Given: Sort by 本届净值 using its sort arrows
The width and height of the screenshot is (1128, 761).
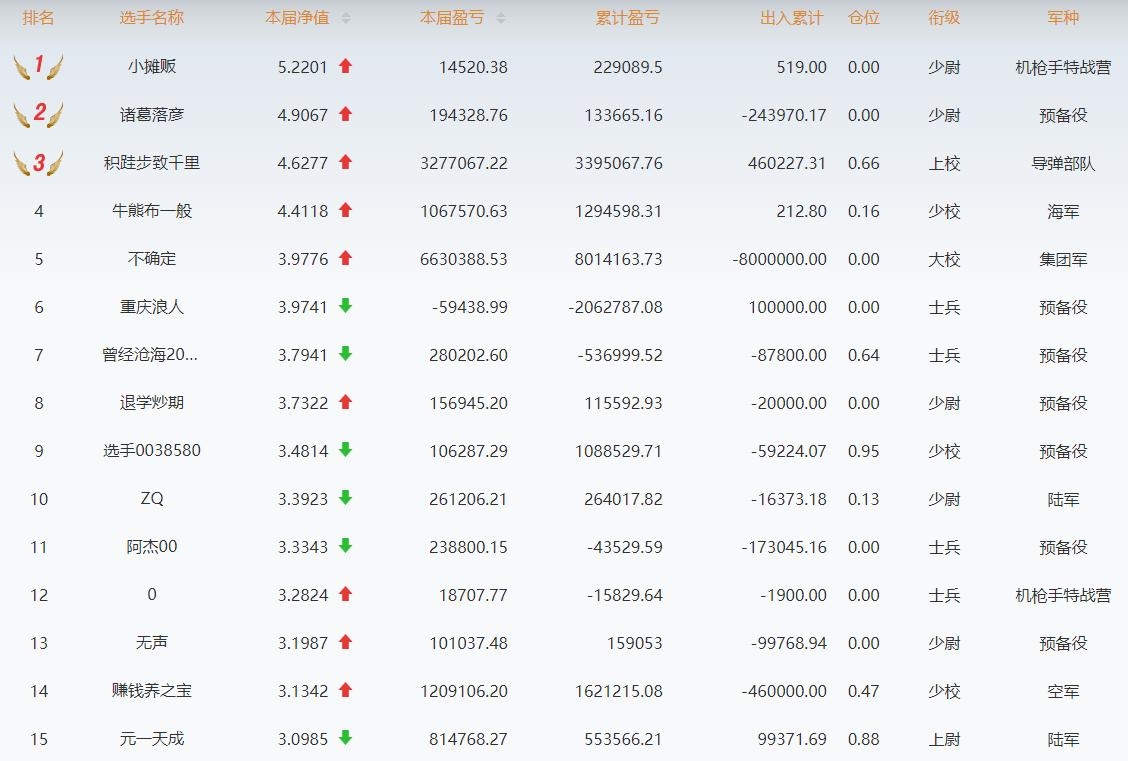Looking at the screenshot, I should (346, 18).
